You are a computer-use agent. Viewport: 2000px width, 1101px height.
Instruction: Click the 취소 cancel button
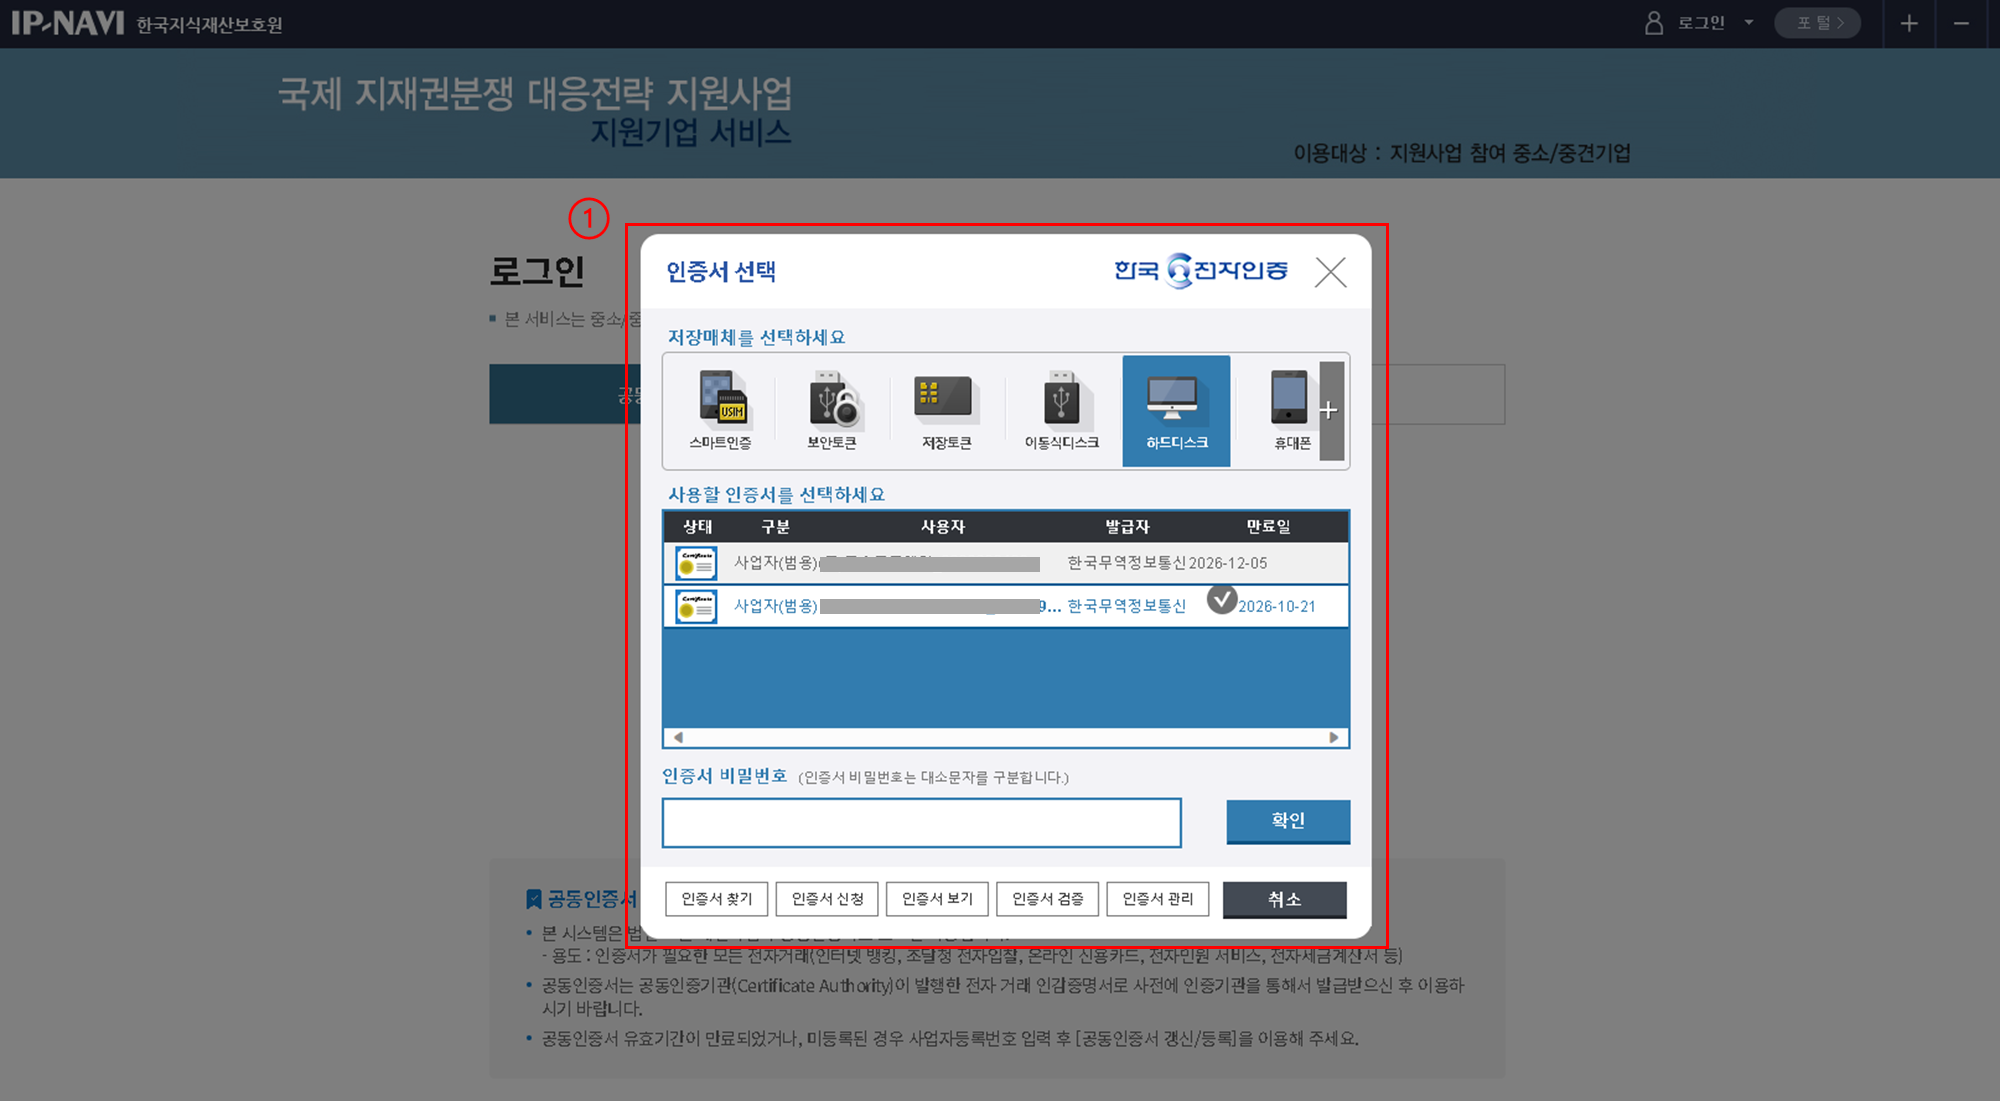(x=1284, y=899)
